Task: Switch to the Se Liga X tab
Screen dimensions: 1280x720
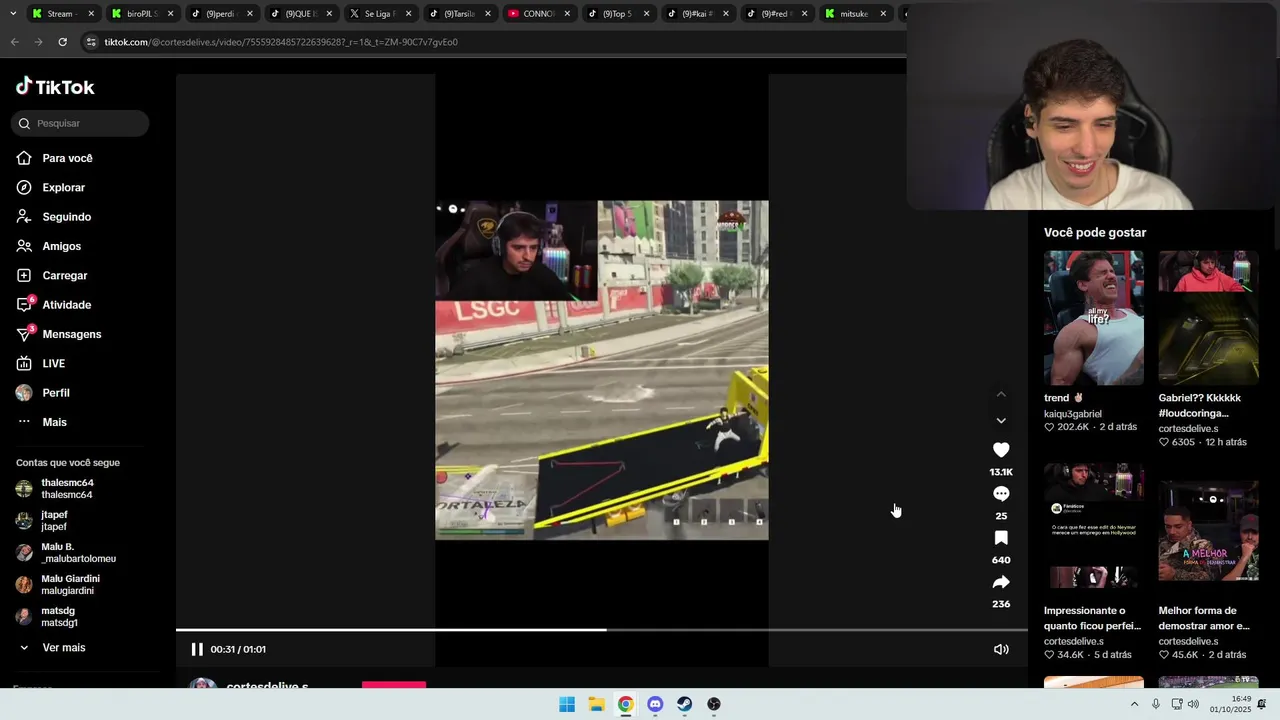Action: [378, 14]
